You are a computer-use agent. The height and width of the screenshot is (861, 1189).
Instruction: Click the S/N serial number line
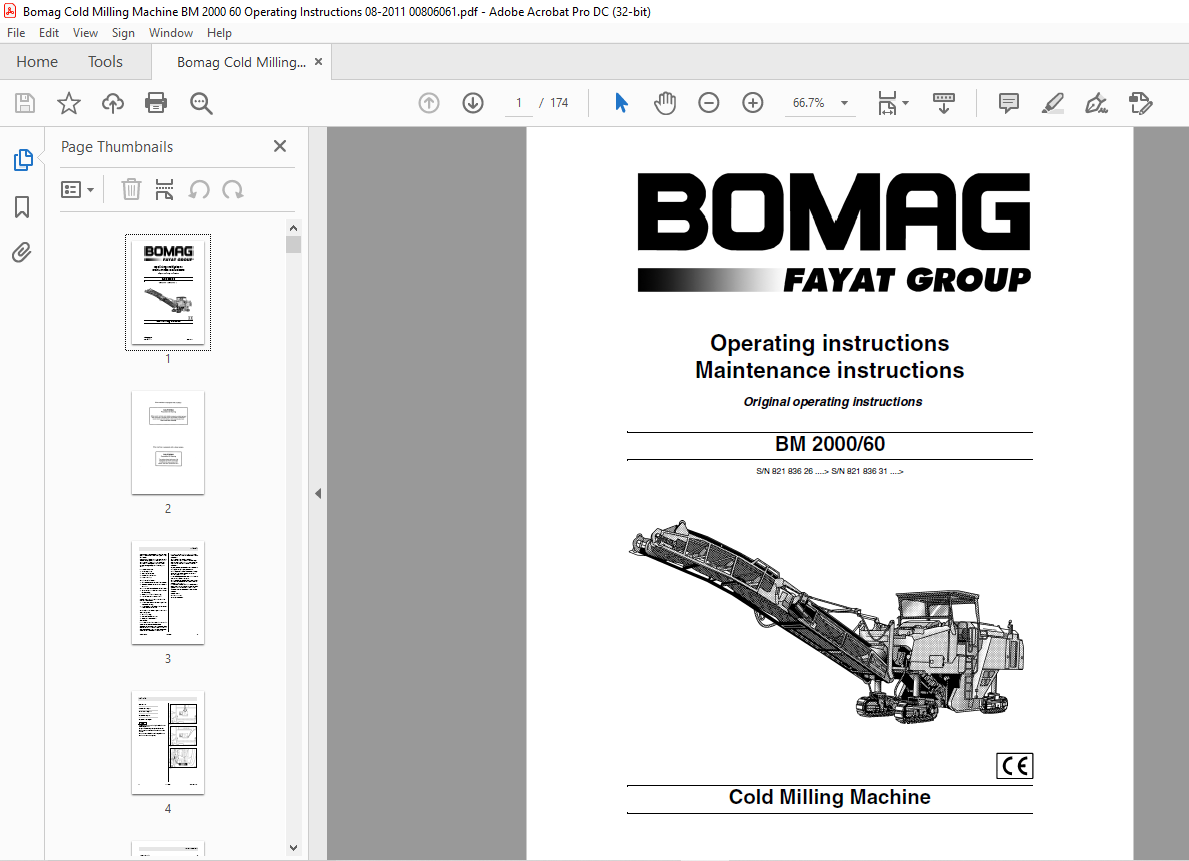[830, 471]
